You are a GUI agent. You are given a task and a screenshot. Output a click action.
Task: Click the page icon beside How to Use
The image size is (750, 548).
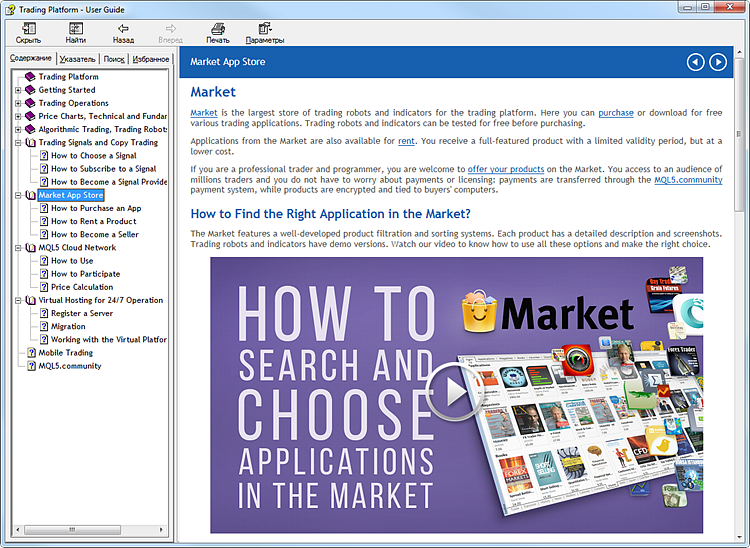[x=43, y=261]
